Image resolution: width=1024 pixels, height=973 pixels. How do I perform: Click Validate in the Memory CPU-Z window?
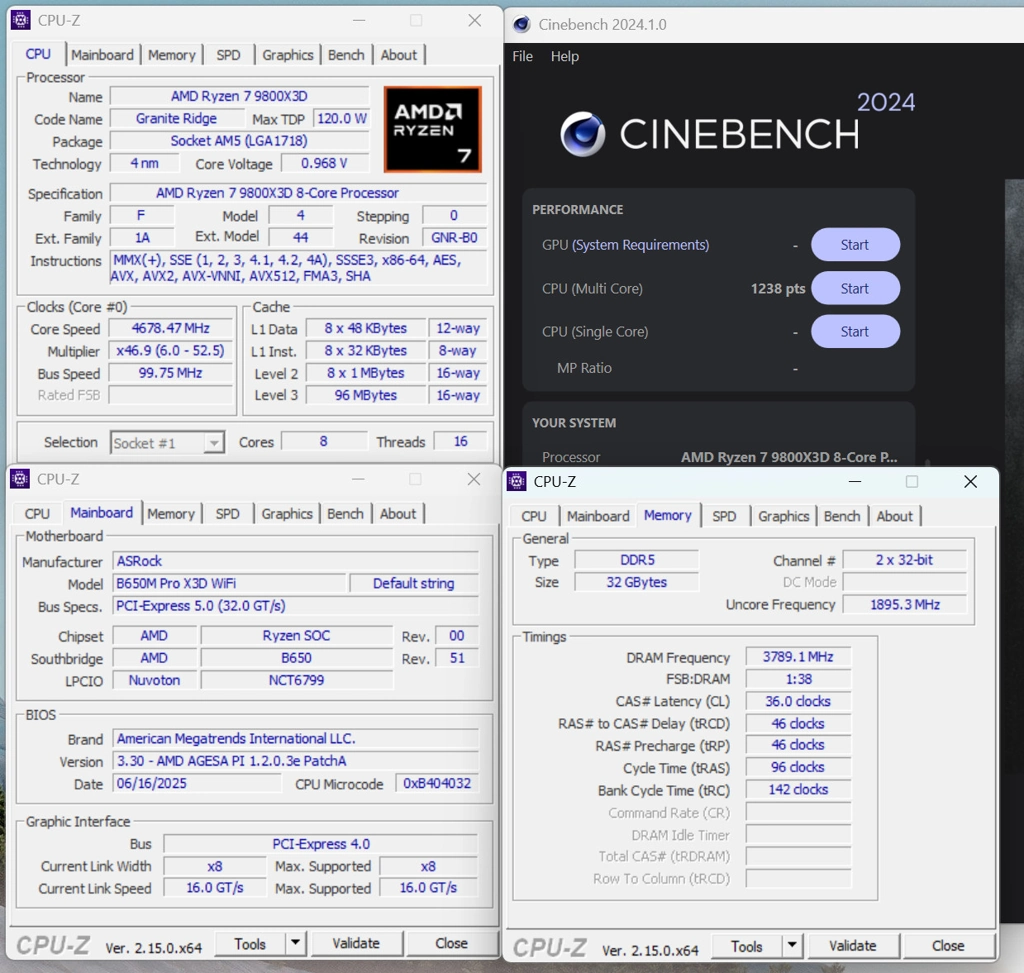coord(853,946)
